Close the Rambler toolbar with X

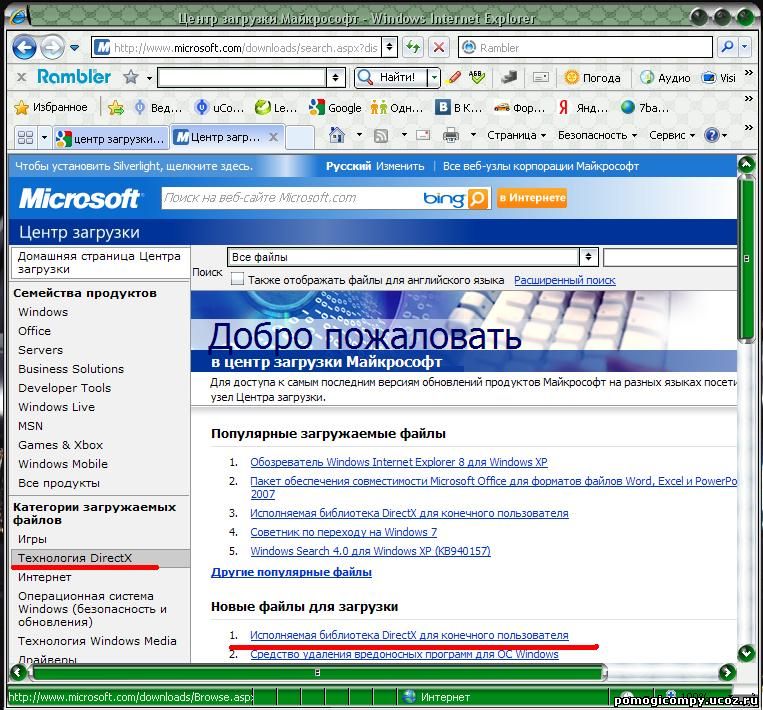point(21,77)
